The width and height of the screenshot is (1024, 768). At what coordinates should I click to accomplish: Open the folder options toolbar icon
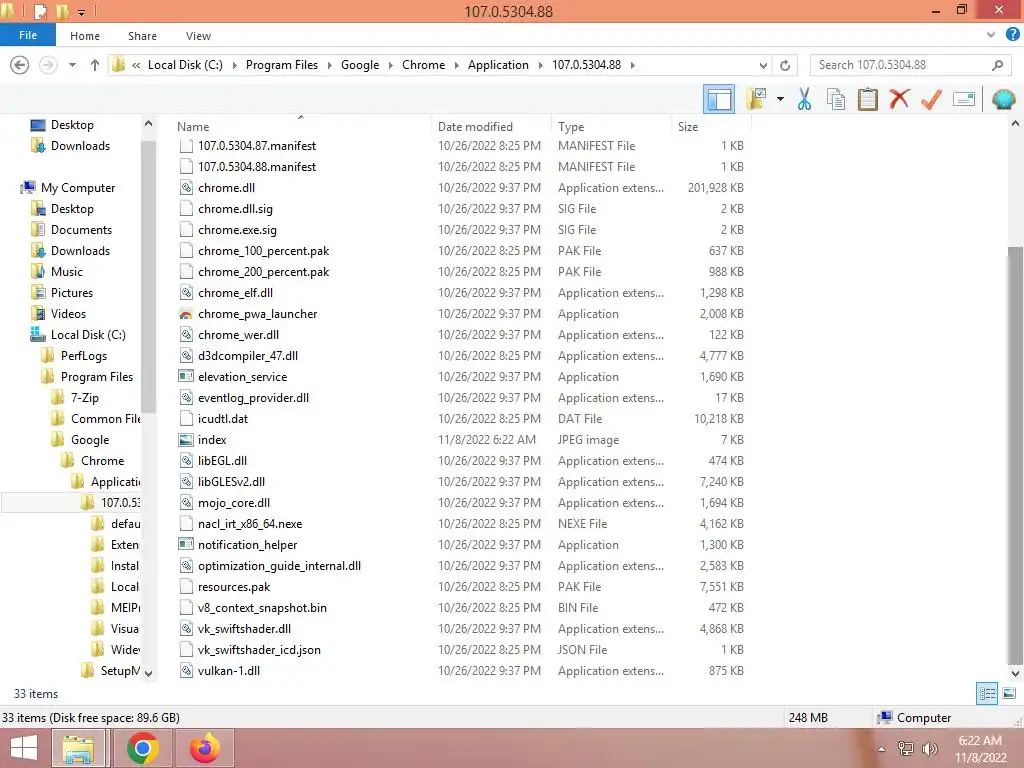point(756,99)
